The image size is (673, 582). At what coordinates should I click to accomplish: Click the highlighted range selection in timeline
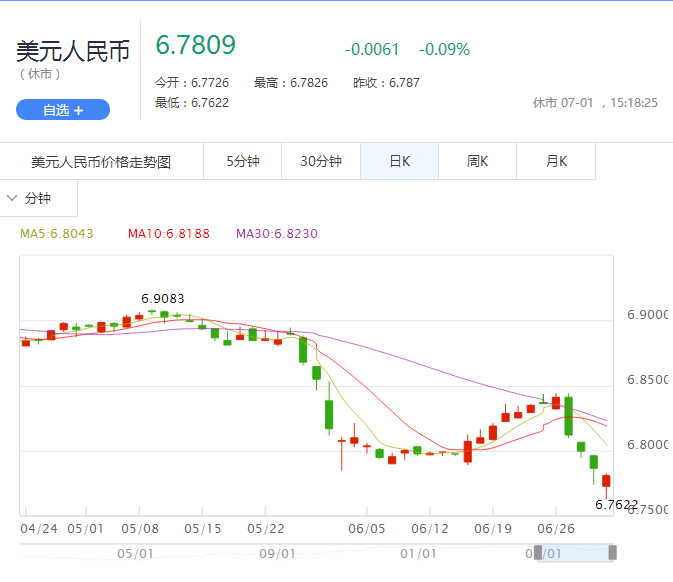(x=575, y=552)
